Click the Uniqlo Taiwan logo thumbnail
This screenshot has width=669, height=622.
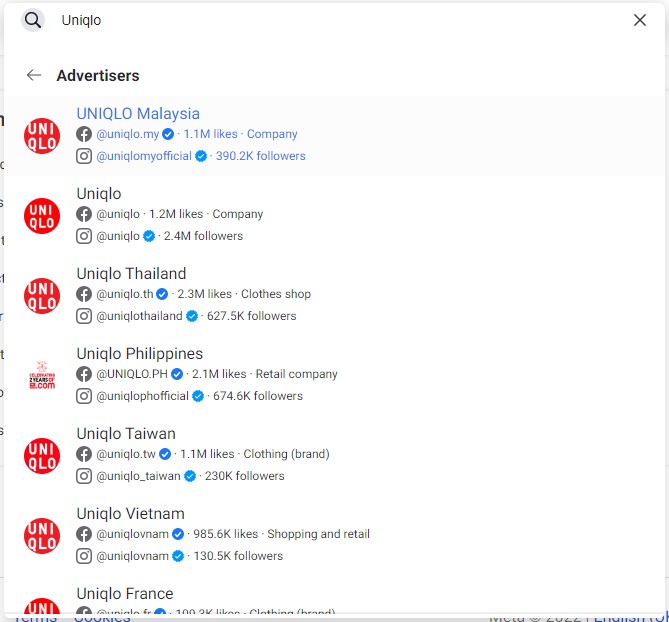click(42, 456)
